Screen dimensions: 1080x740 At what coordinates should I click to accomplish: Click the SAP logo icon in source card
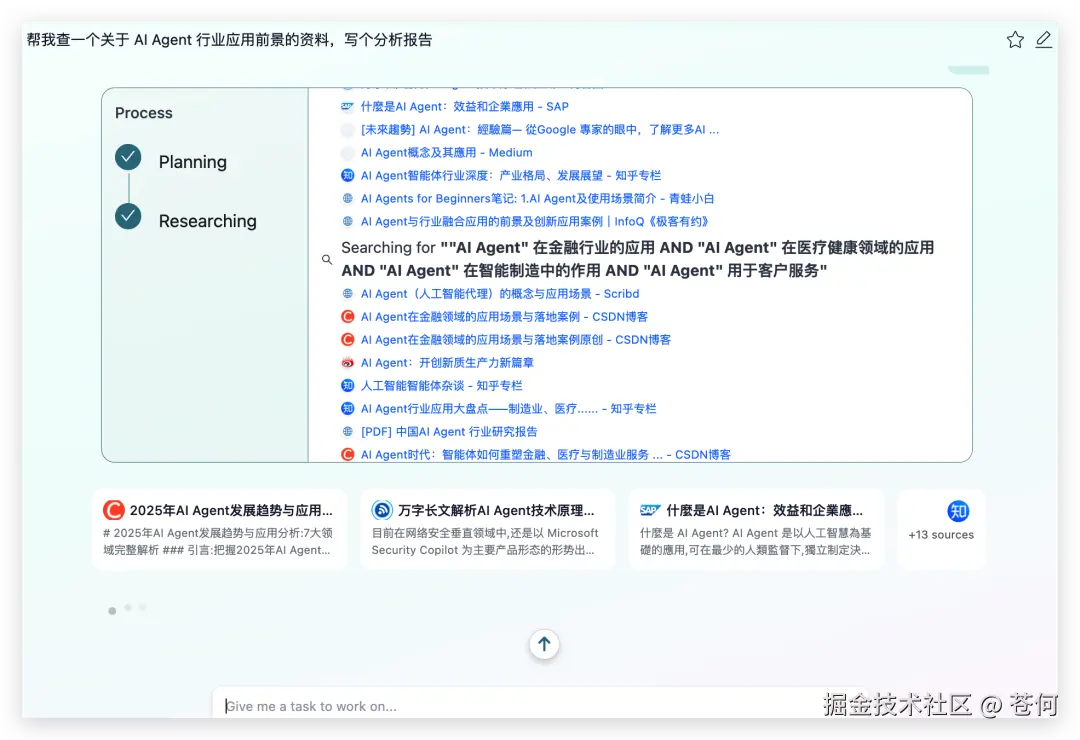point(650,511)
